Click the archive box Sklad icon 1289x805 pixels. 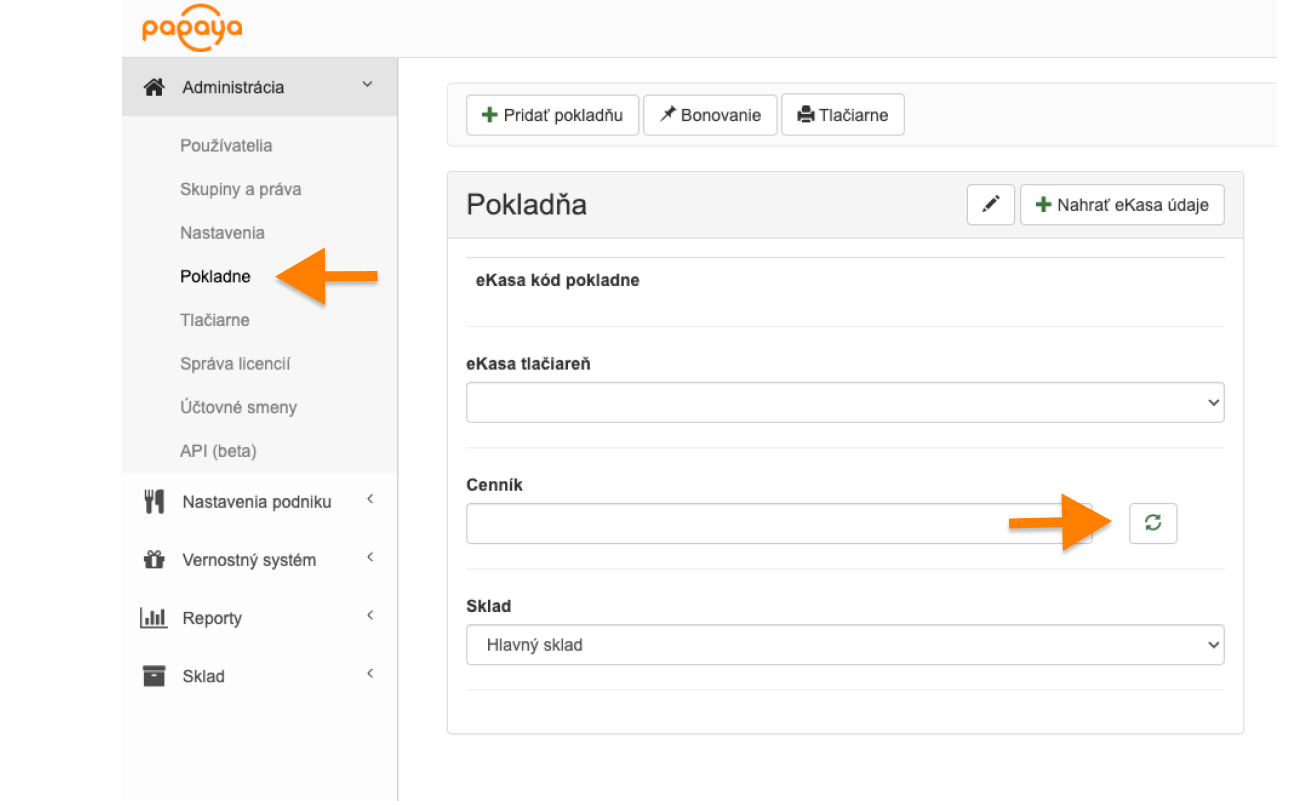(x=154, y=676)
